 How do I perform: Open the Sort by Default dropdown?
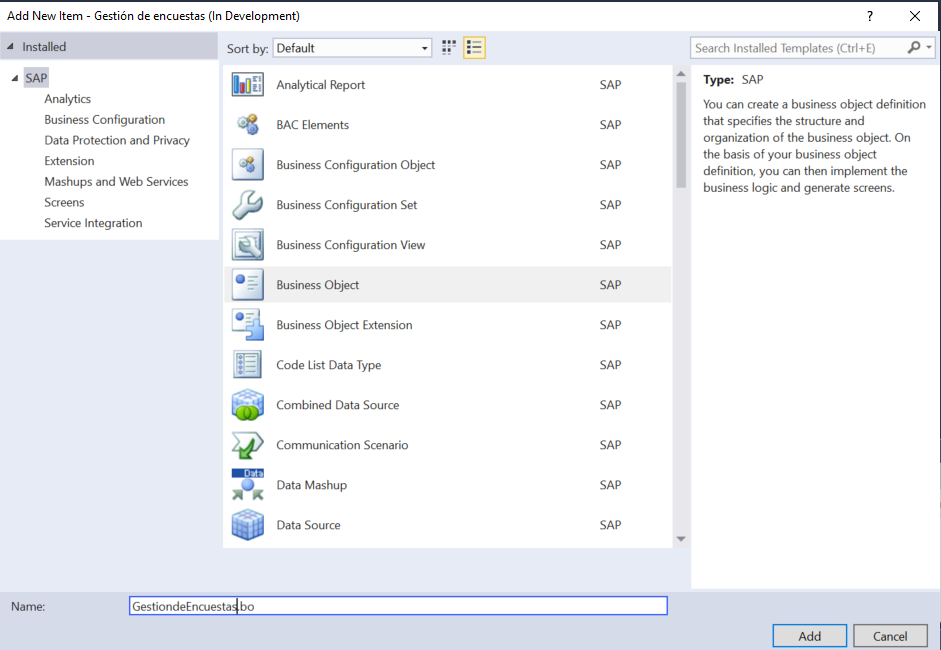352,48
